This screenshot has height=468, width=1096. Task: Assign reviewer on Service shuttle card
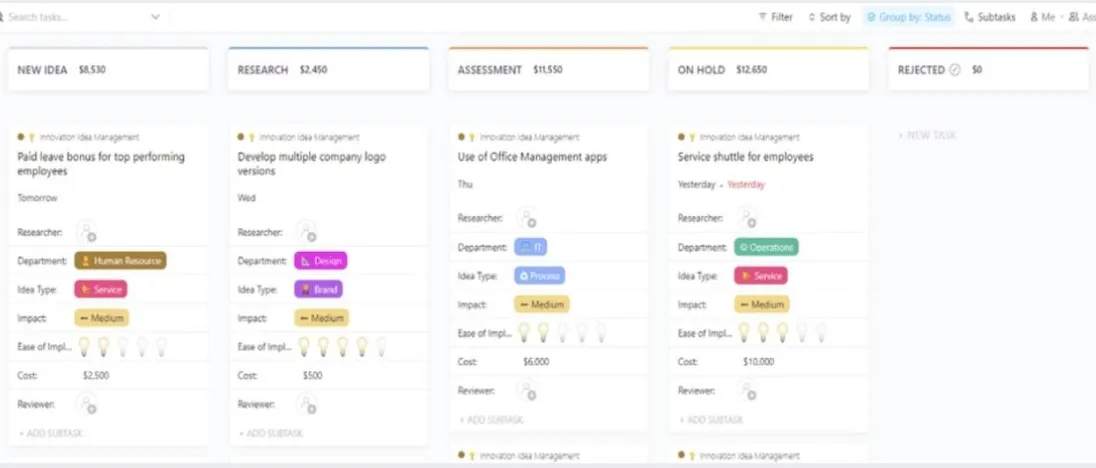tap(747, 390)
